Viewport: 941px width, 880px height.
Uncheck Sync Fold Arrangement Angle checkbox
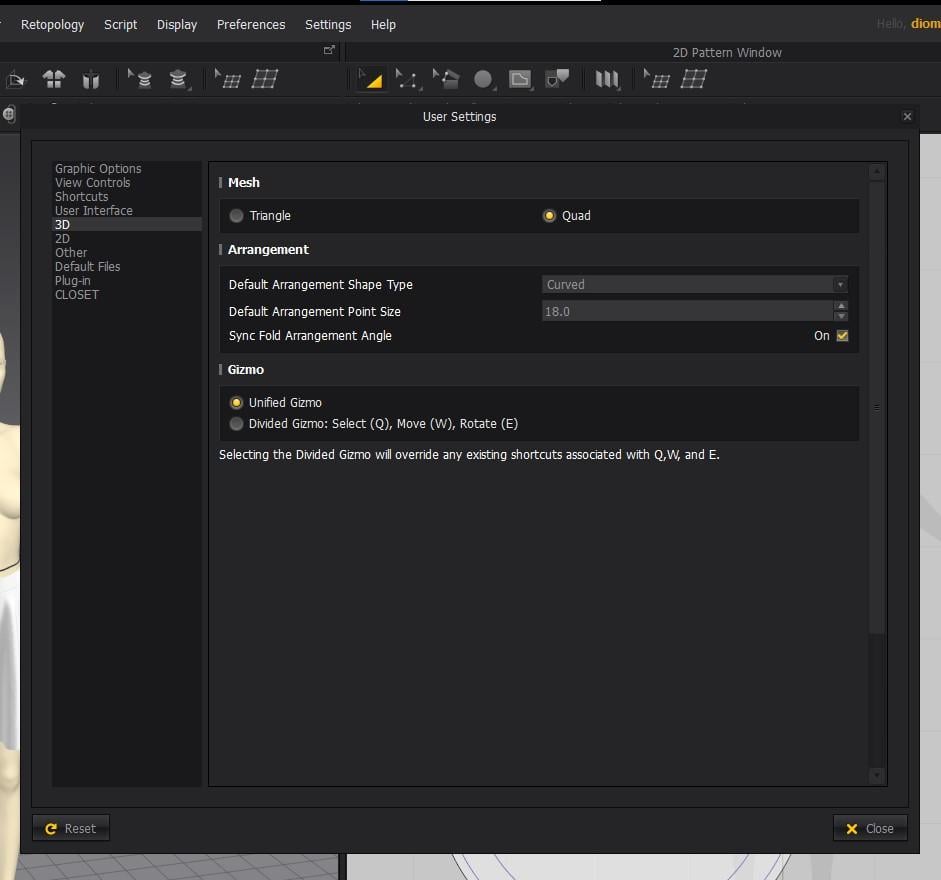(x=842, y=336)
